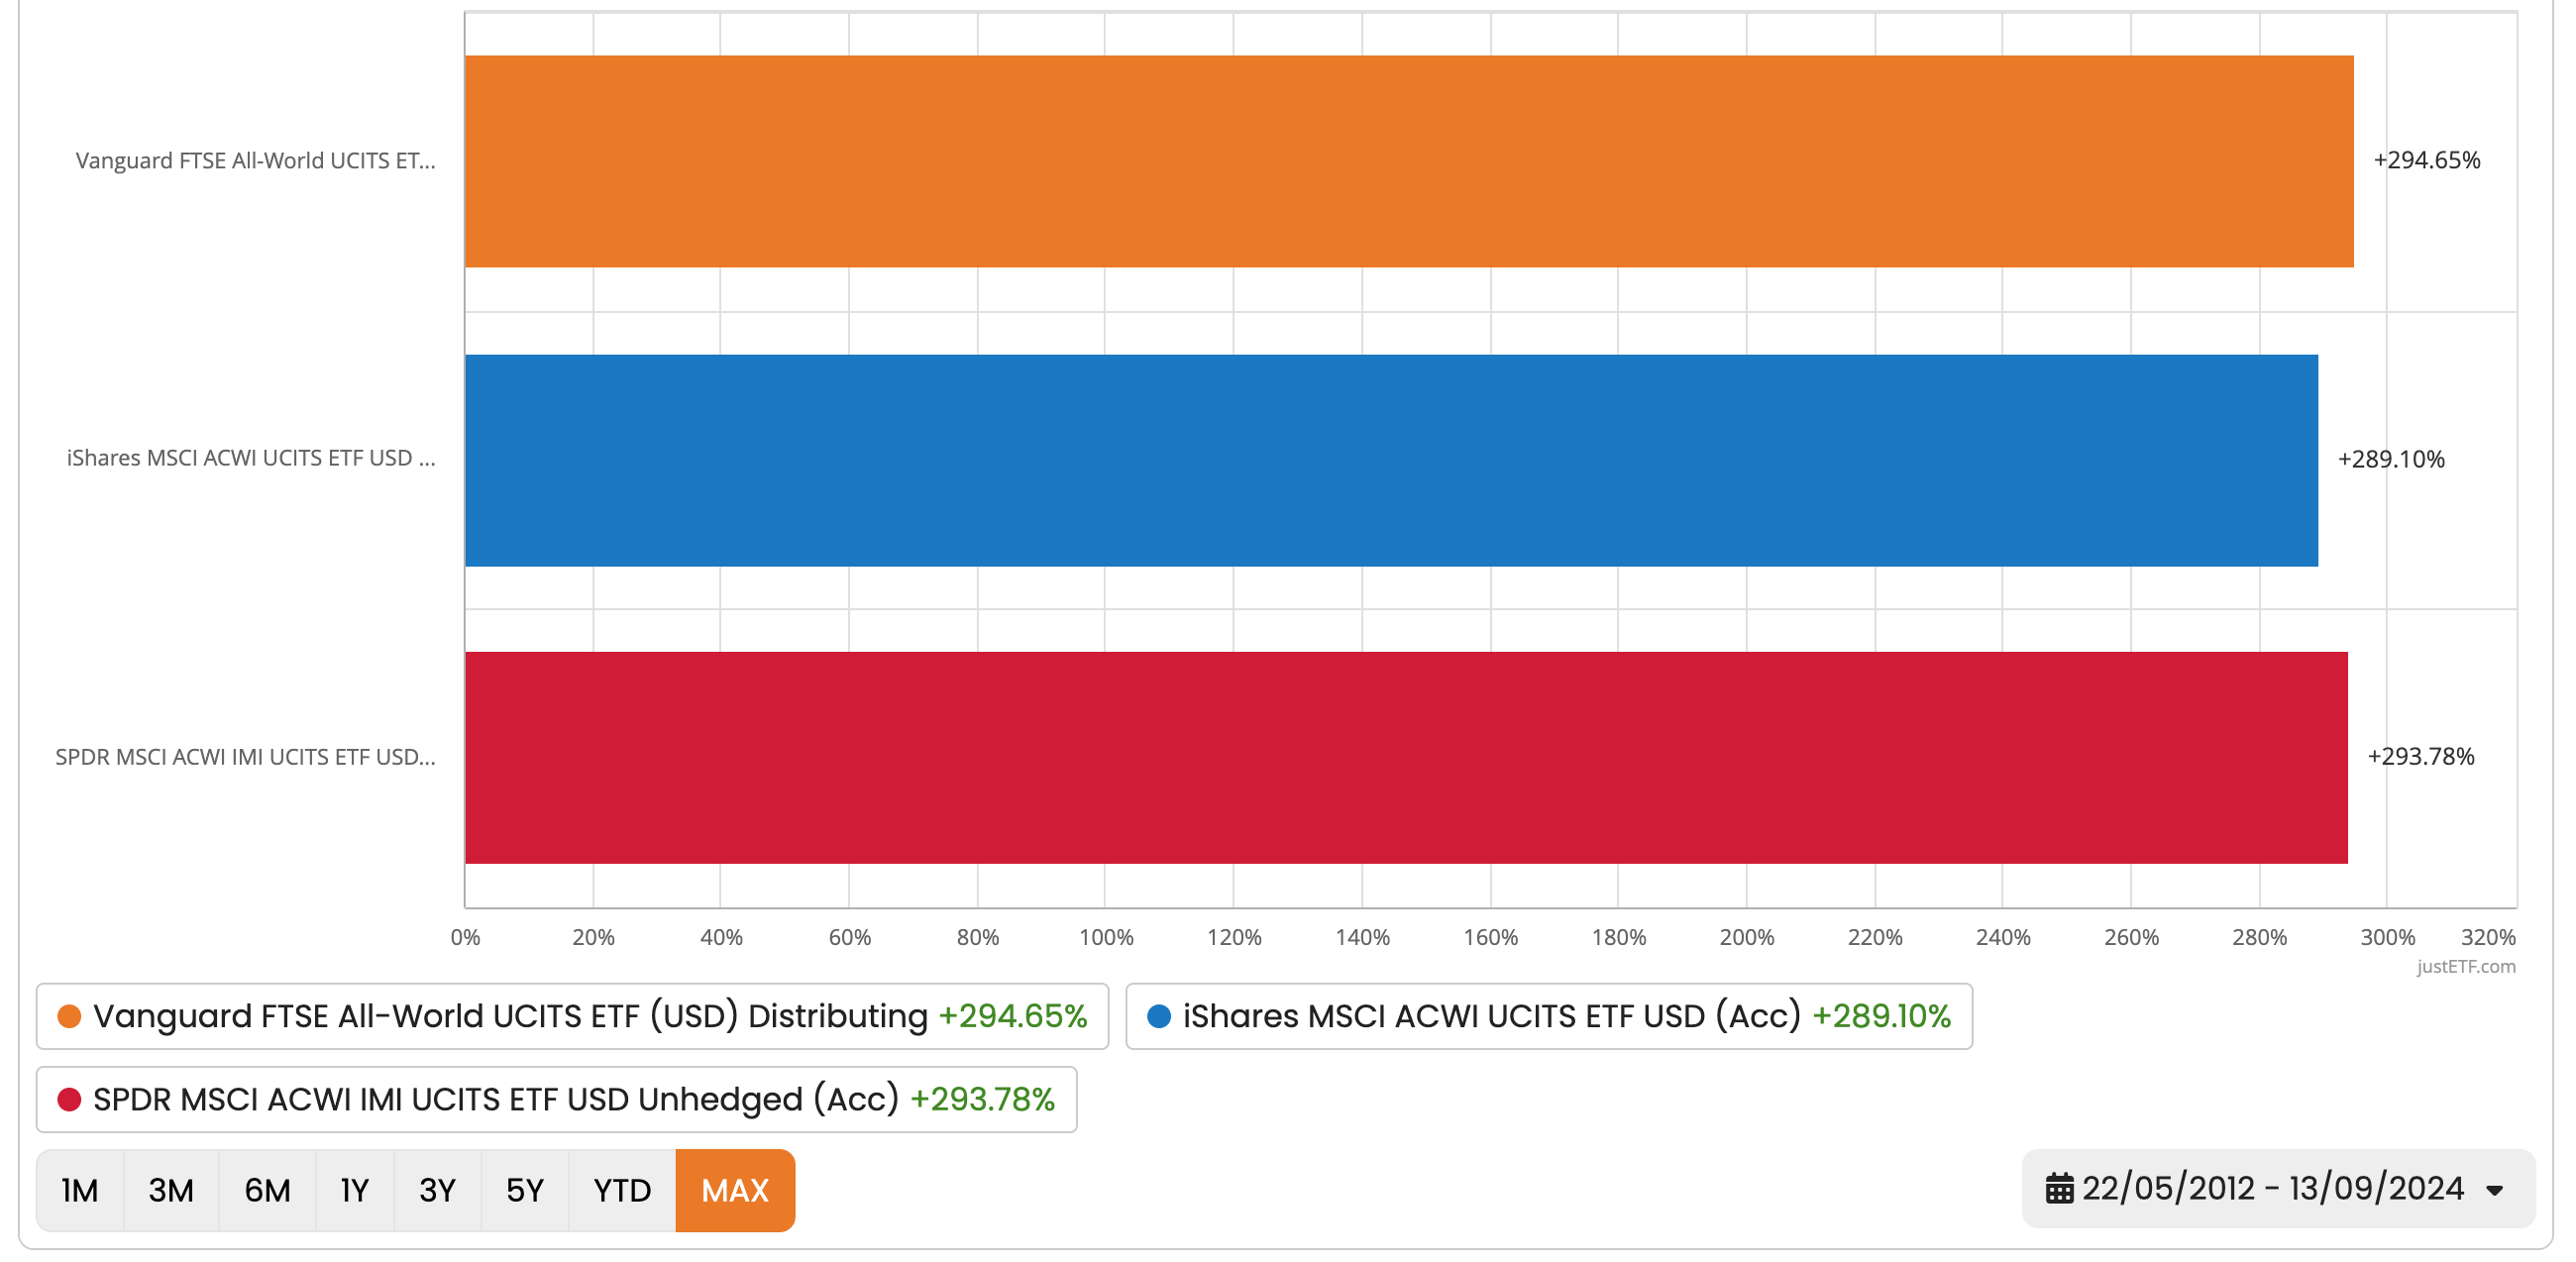This screenshot has height=1262, width=2576.
Task: Click the orange Vanguard legend dot
Action: pyautogui.click(x=69, y=1016)
